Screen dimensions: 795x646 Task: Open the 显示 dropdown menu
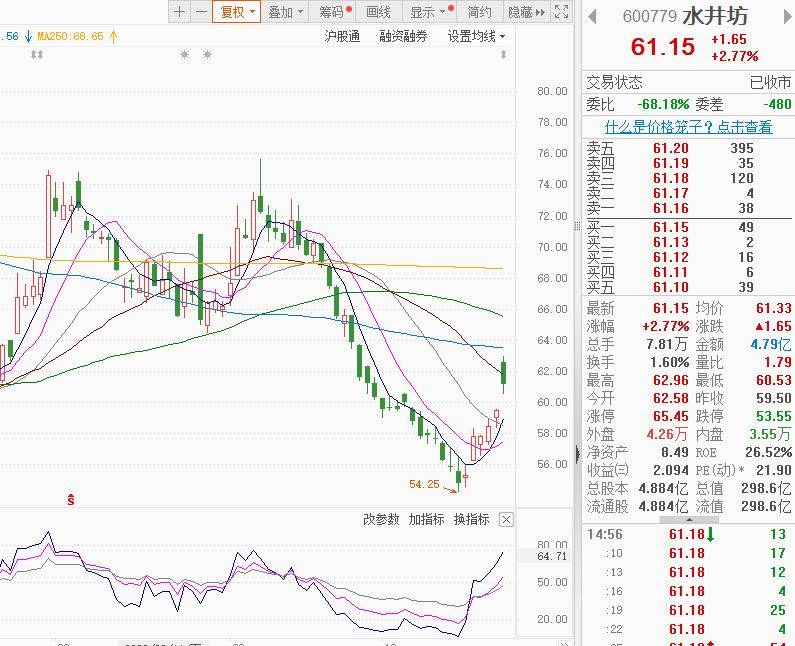[428, 12]
